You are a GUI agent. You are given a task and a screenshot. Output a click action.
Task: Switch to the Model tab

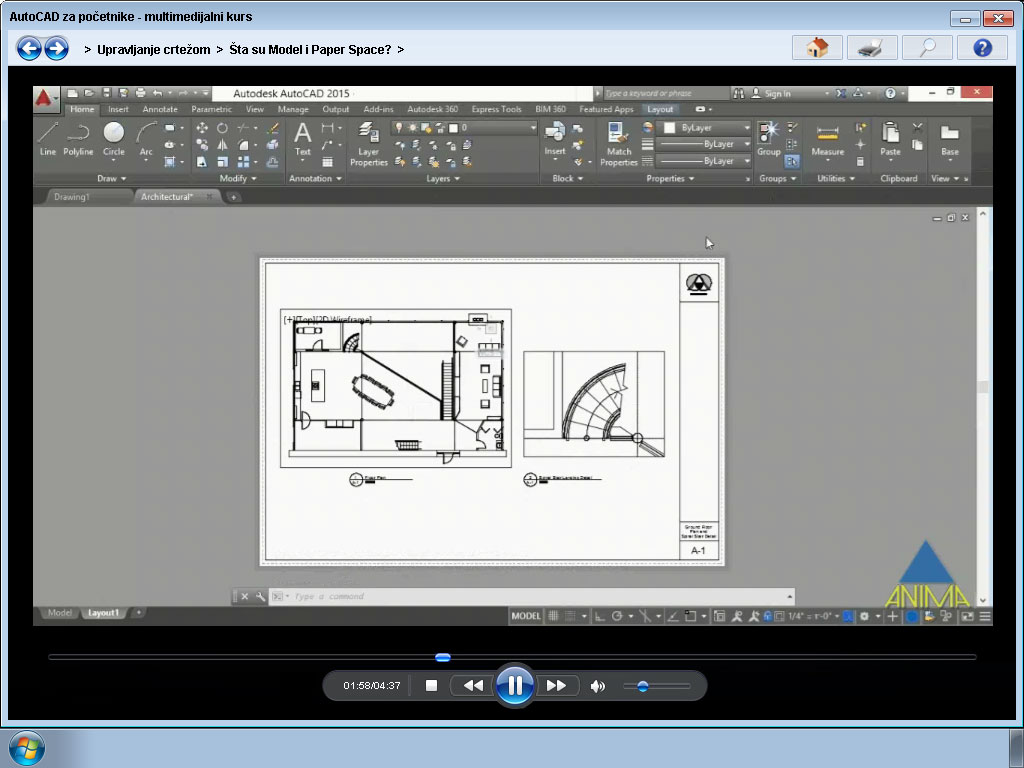click(58, 613)
